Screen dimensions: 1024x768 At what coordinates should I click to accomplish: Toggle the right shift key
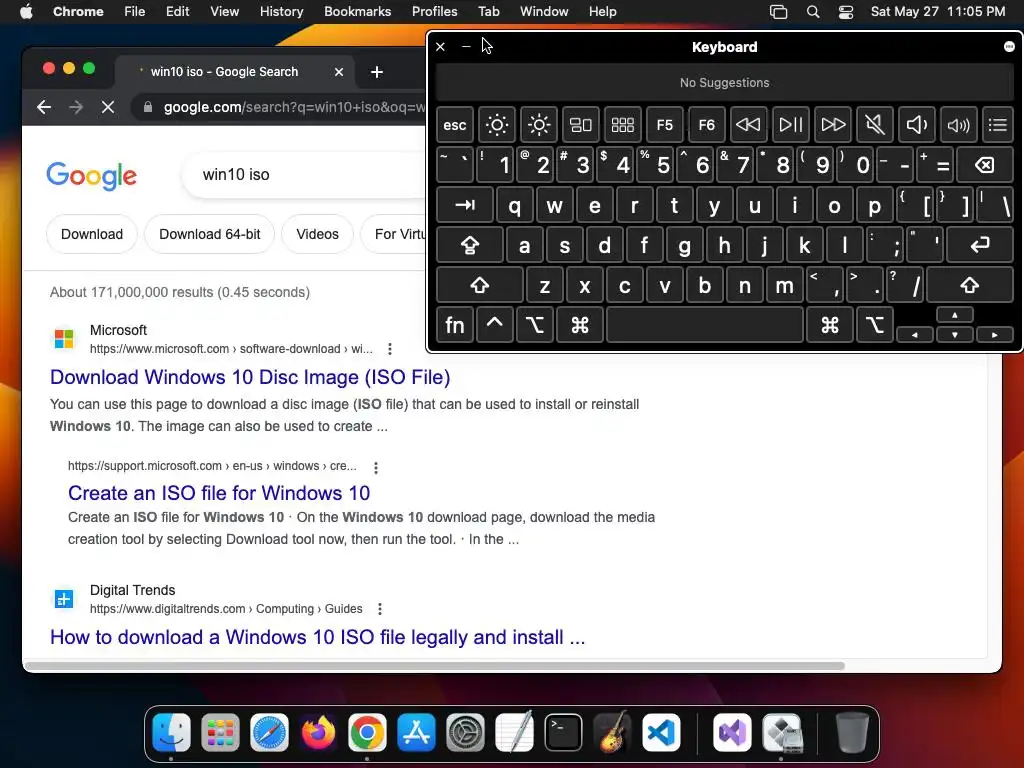(970, 285)
